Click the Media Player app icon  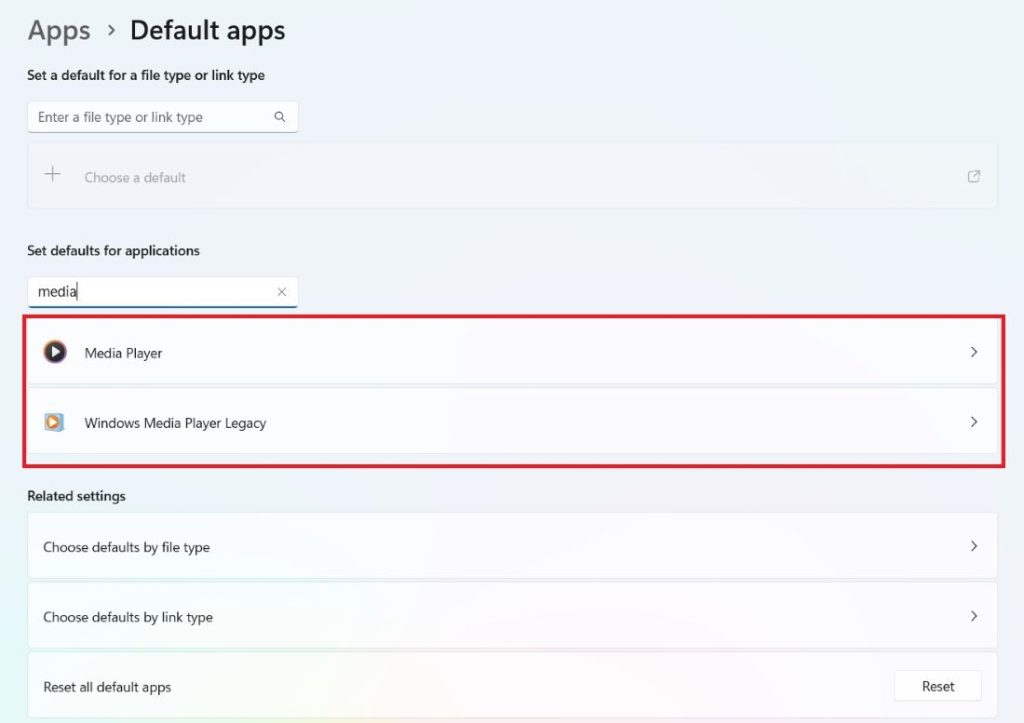pyautogui.click(x=55, y=352)
